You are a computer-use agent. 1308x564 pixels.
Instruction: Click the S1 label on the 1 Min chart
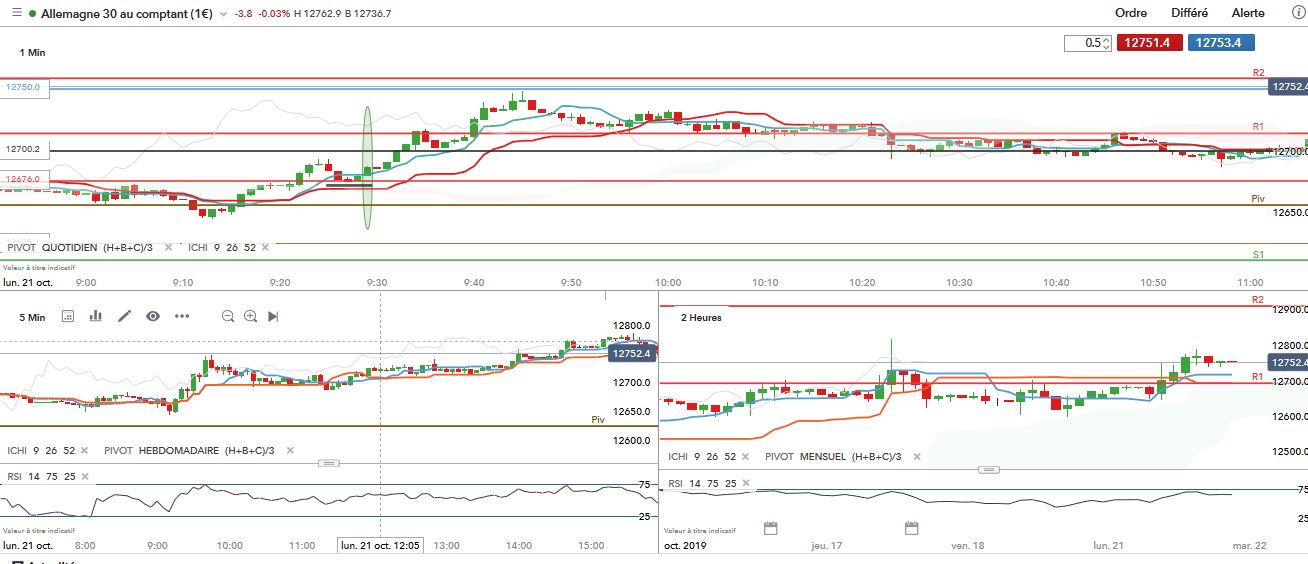[1258, 255]
